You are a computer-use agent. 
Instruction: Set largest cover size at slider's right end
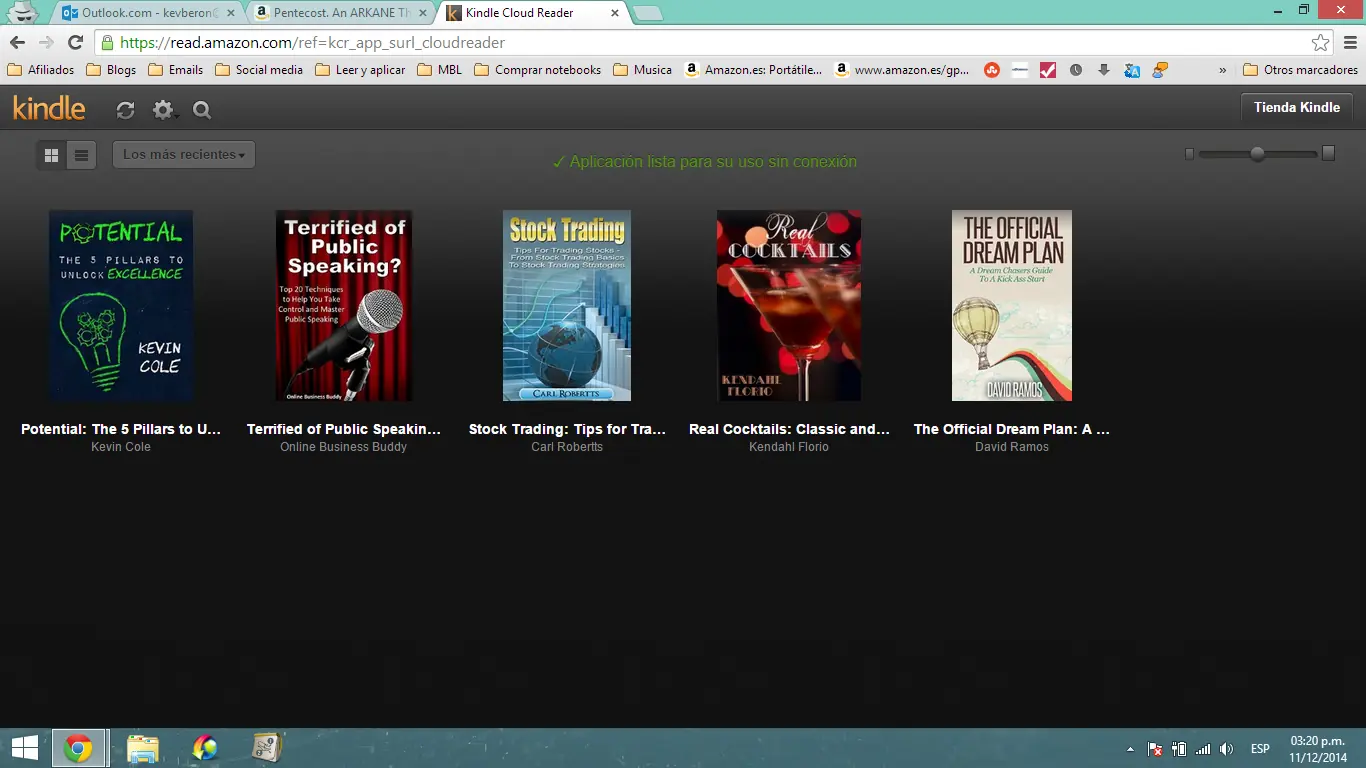pyautogui.click(x=1328, y=153)
